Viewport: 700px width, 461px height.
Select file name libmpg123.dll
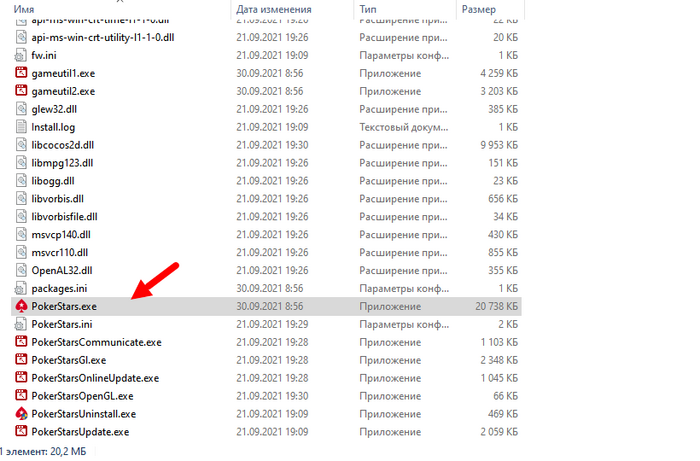pos(62,163)
